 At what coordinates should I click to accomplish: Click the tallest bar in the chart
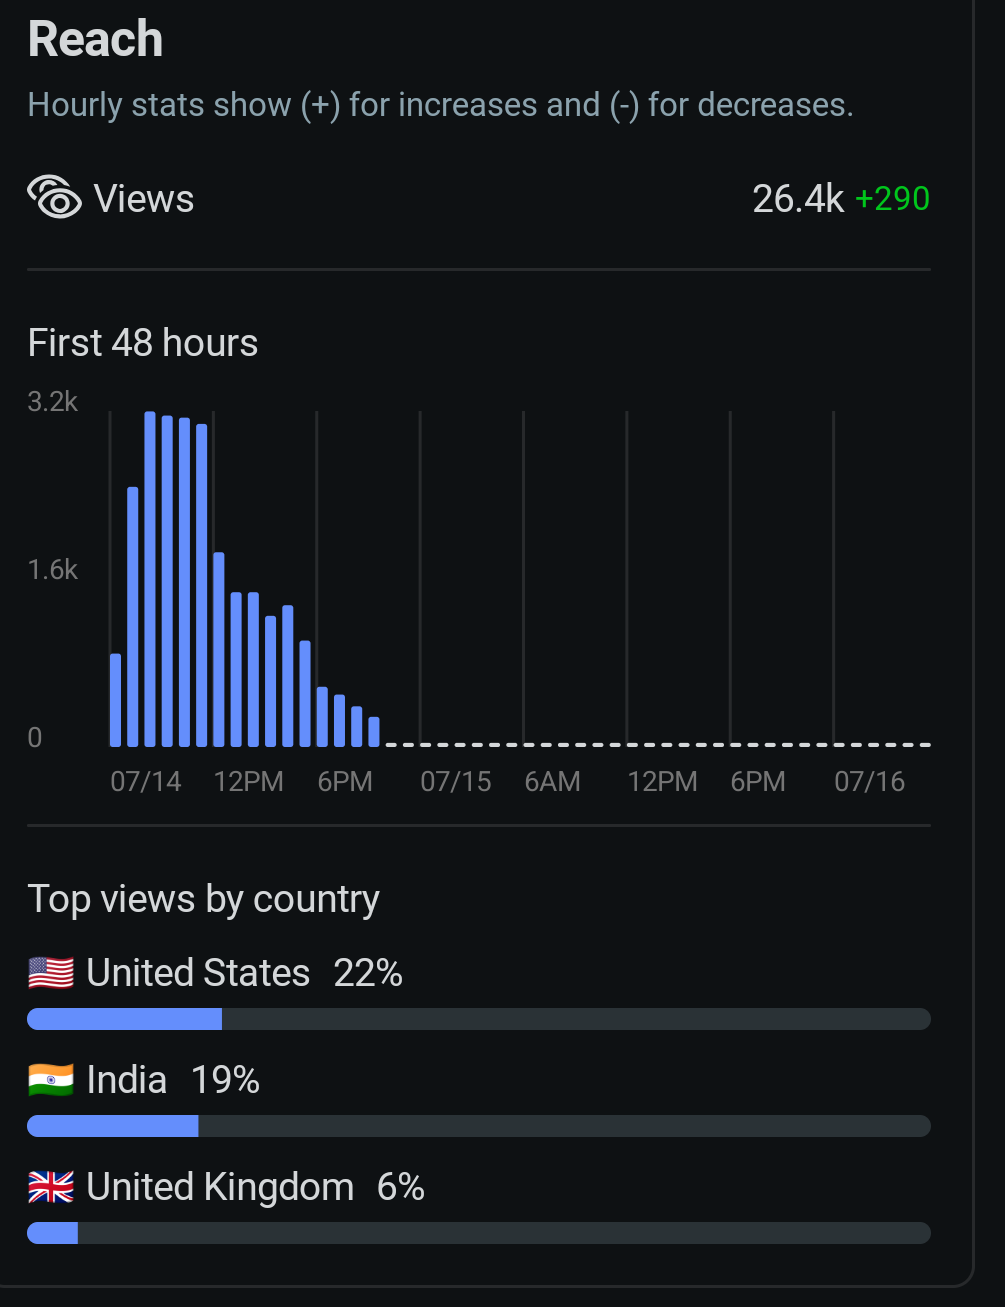click(150, 580)
